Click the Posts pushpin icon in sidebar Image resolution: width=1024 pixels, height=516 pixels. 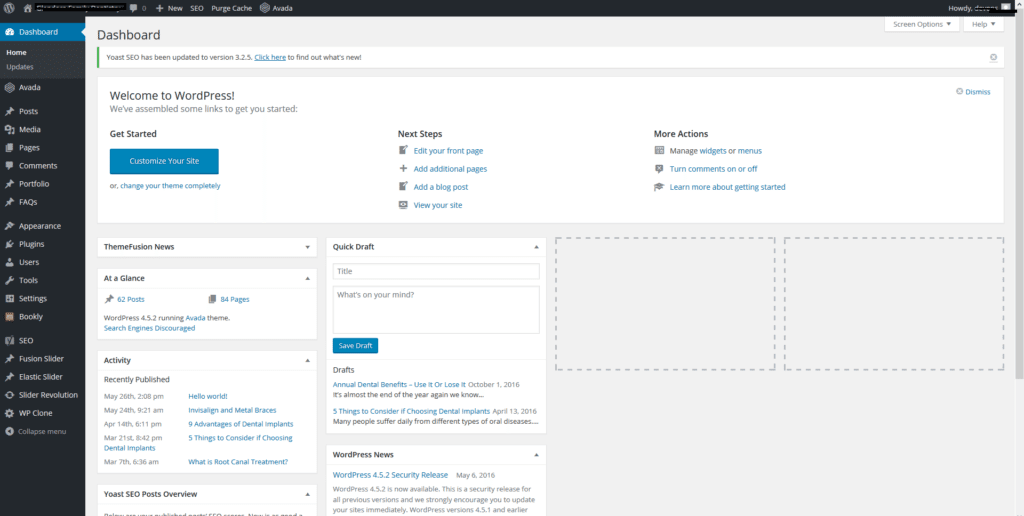click(x=9, y=112)
